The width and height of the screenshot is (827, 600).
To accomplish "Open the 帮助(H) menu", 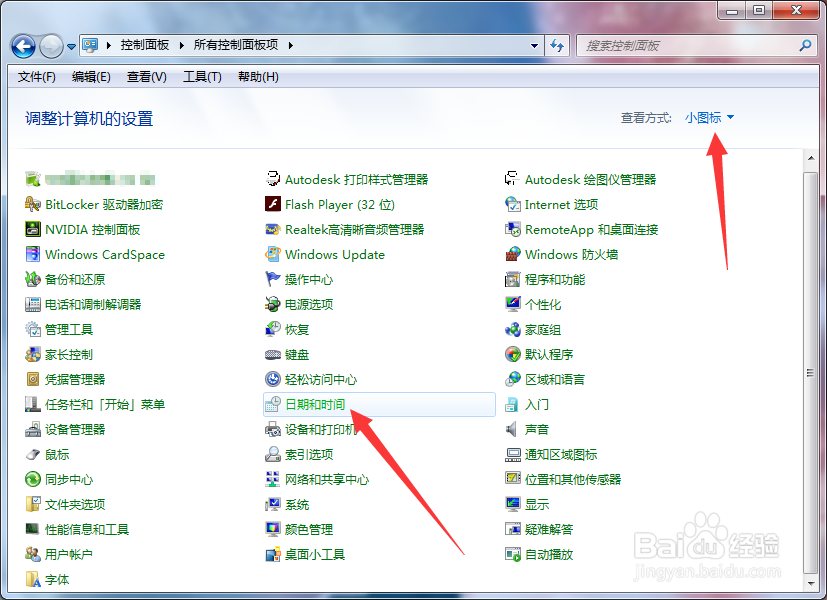I will [x=258, y=77].
